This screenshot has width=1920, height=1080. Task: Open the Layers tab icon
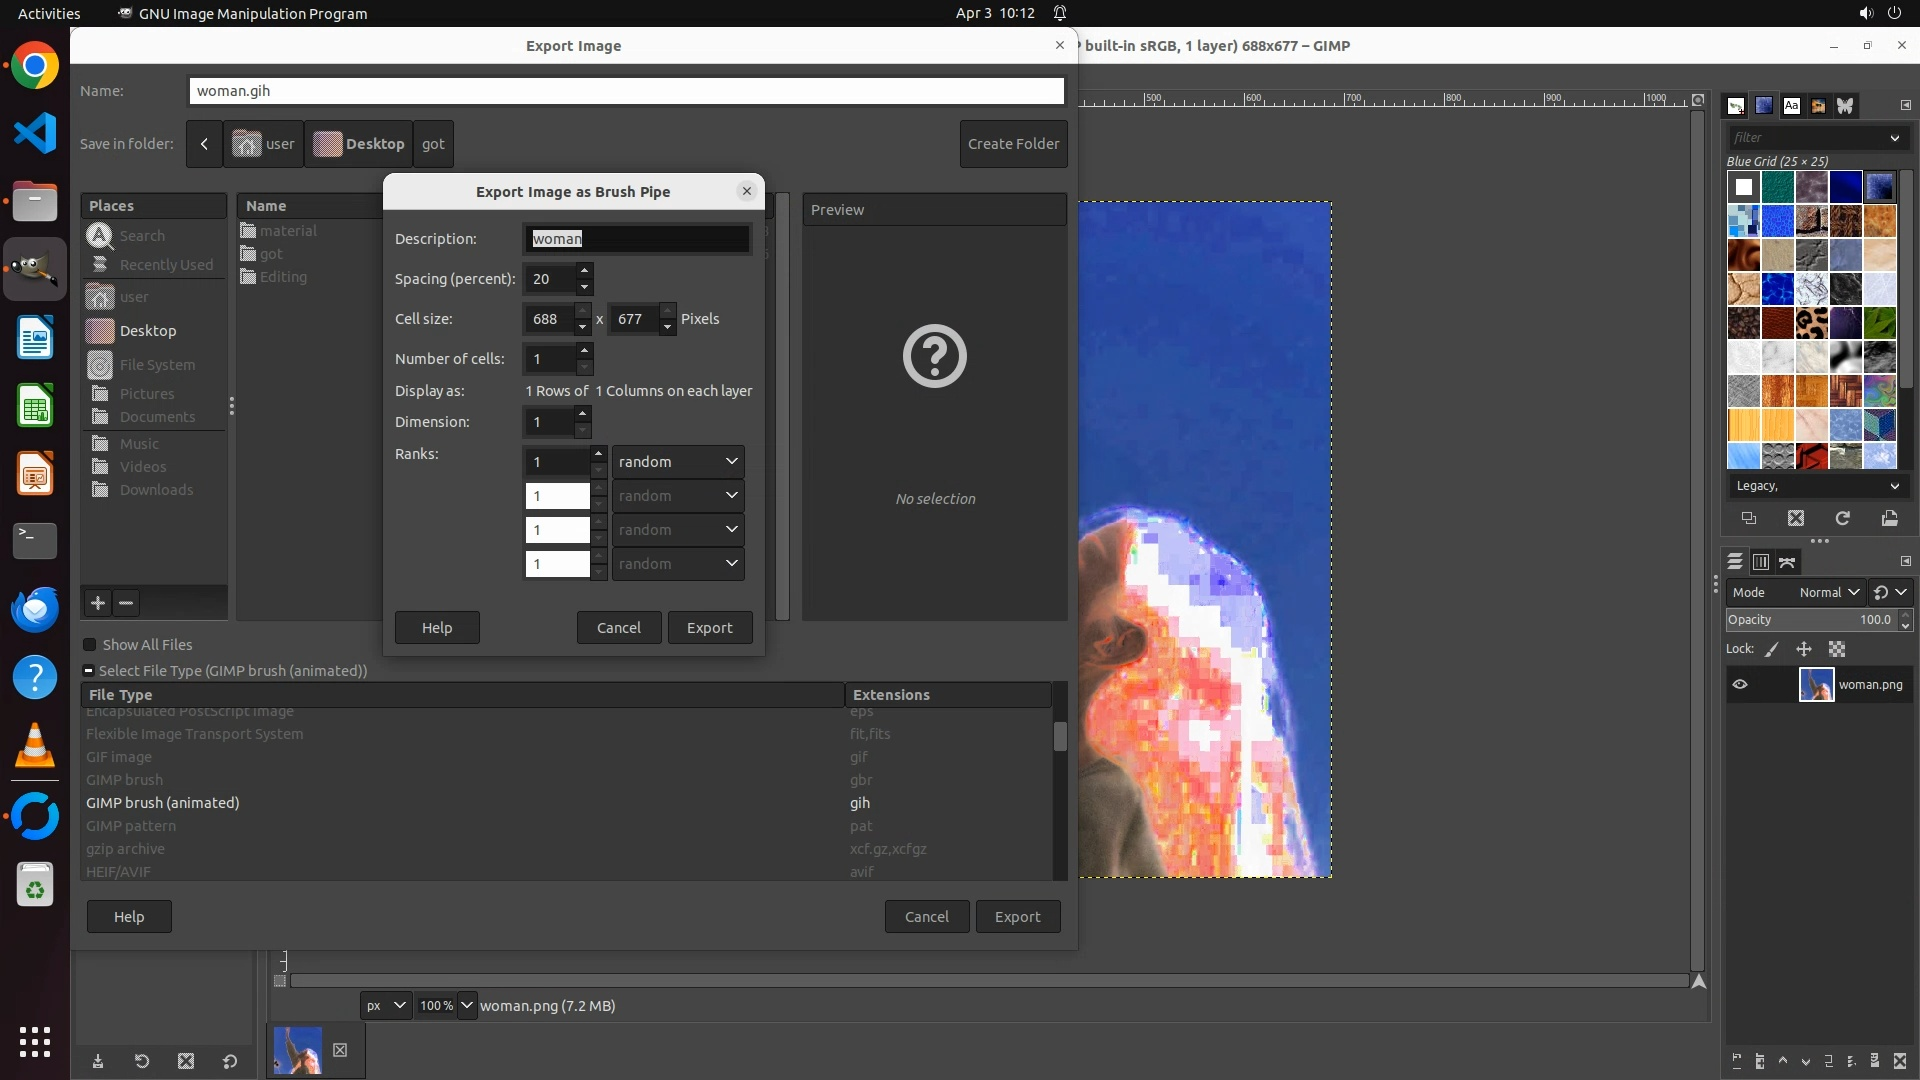coord(1735,562)
